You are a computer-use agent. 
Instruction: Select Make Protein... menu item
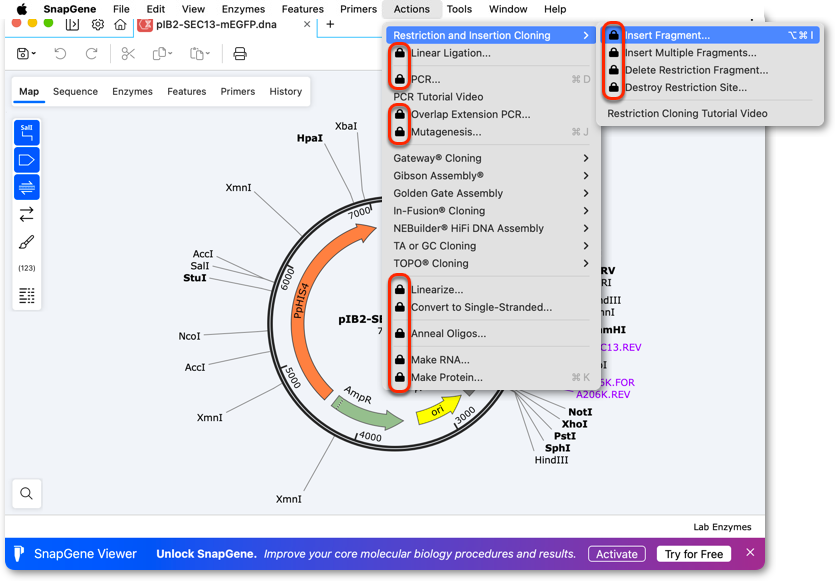point(490,378)
